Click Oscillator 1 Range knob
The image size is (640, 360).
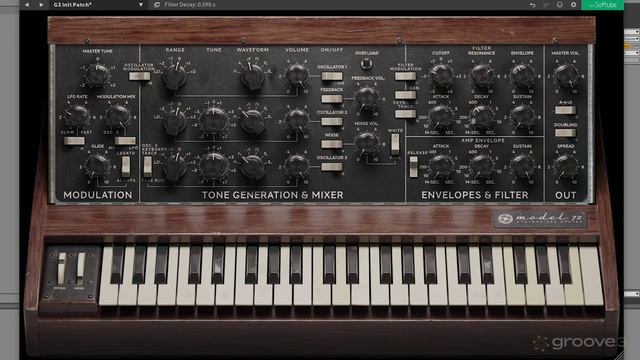[x=175, y=76]
